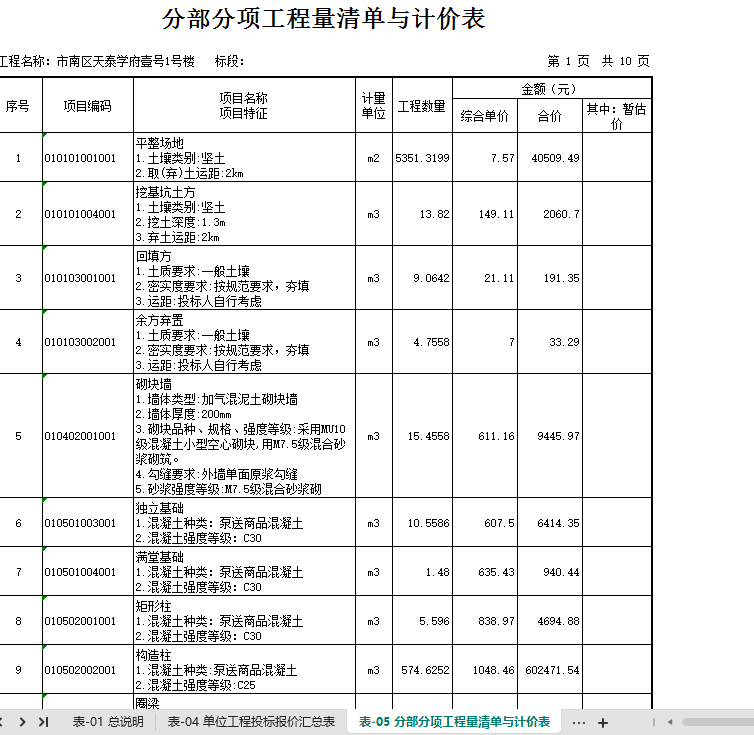Select quantity cell 574.6252
The image size is (754, 735).
tap(422, 670)
